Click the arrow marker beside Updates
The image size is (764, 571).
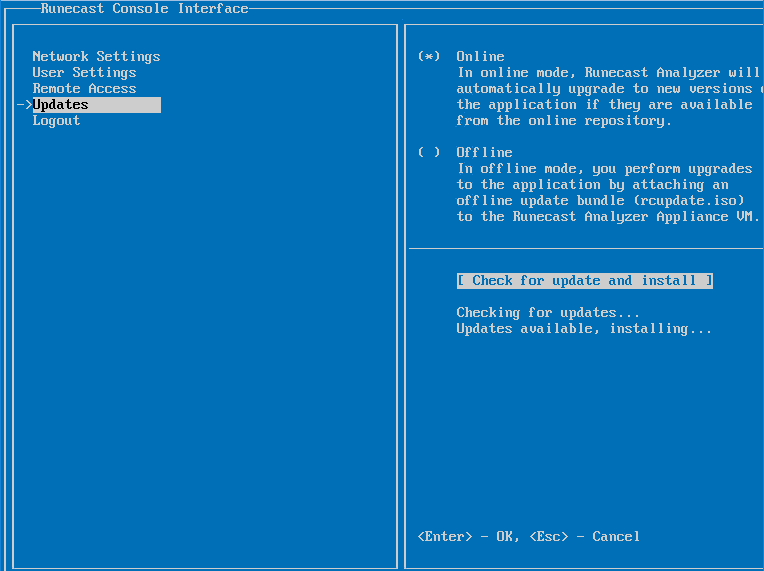[24, 105]
